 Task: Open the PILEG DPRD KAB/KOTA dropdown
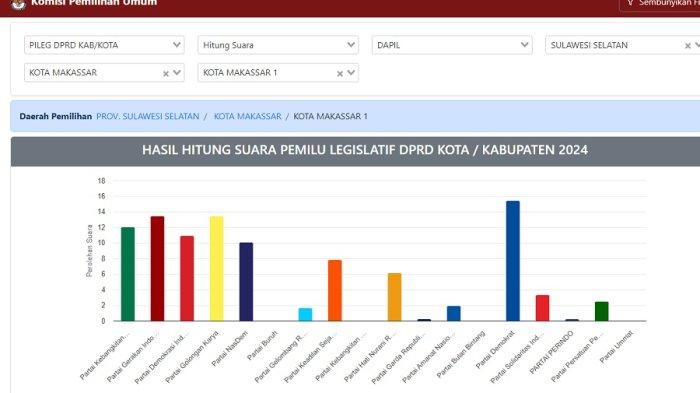104,45
